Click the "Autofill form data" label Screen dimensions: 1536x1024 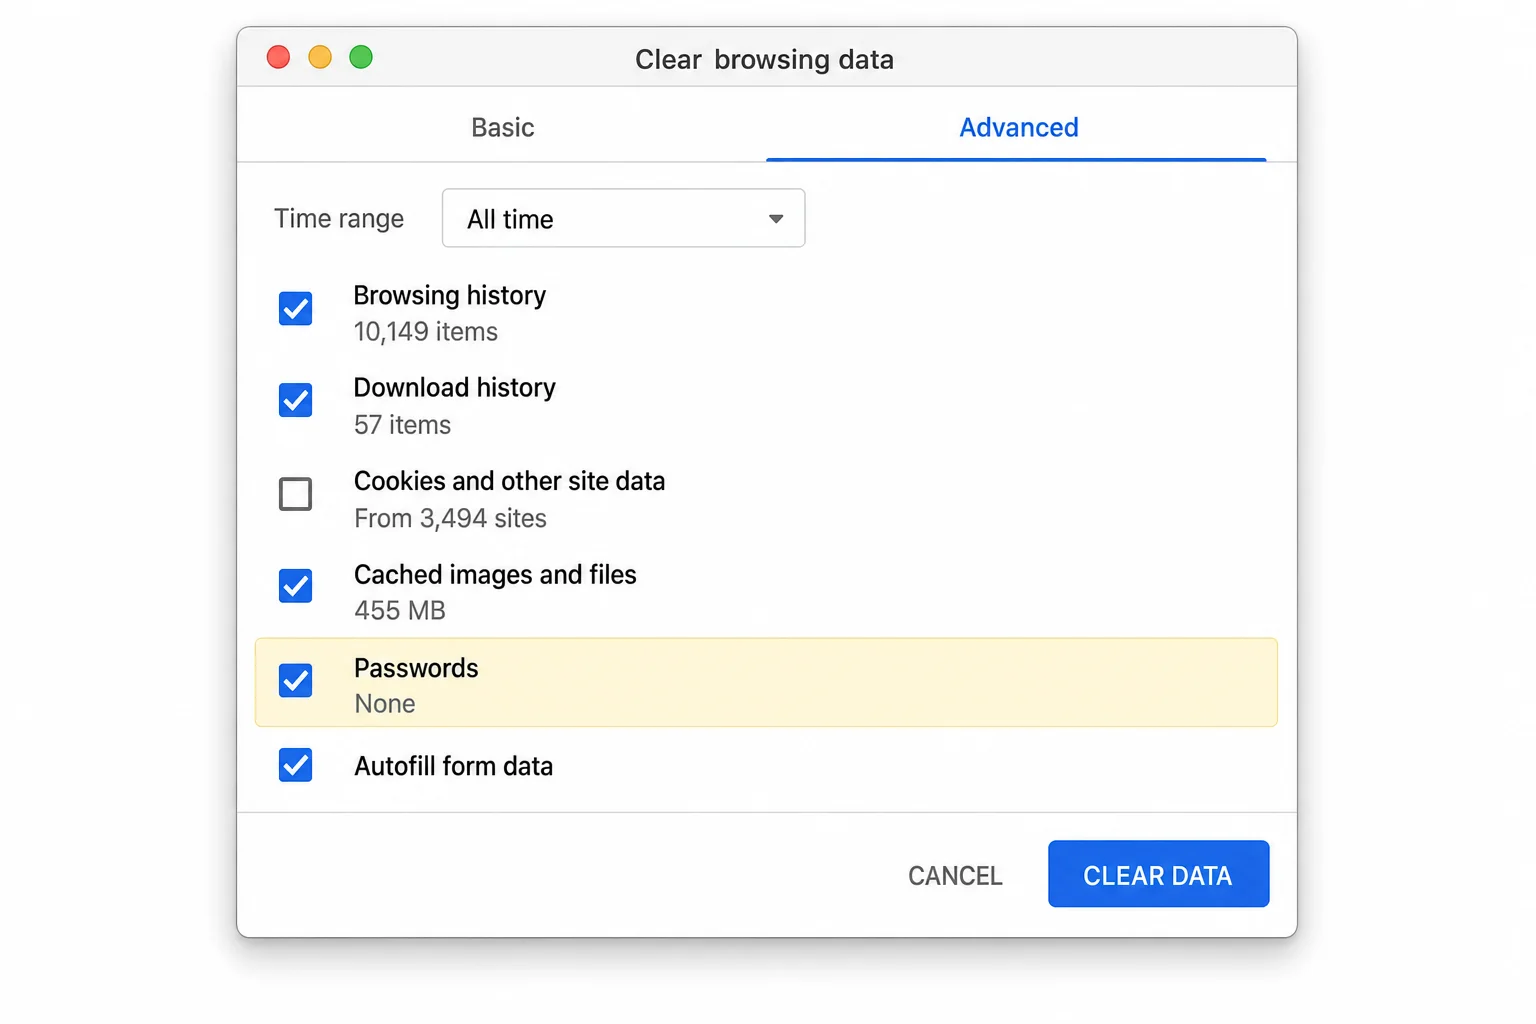(453, 766)
